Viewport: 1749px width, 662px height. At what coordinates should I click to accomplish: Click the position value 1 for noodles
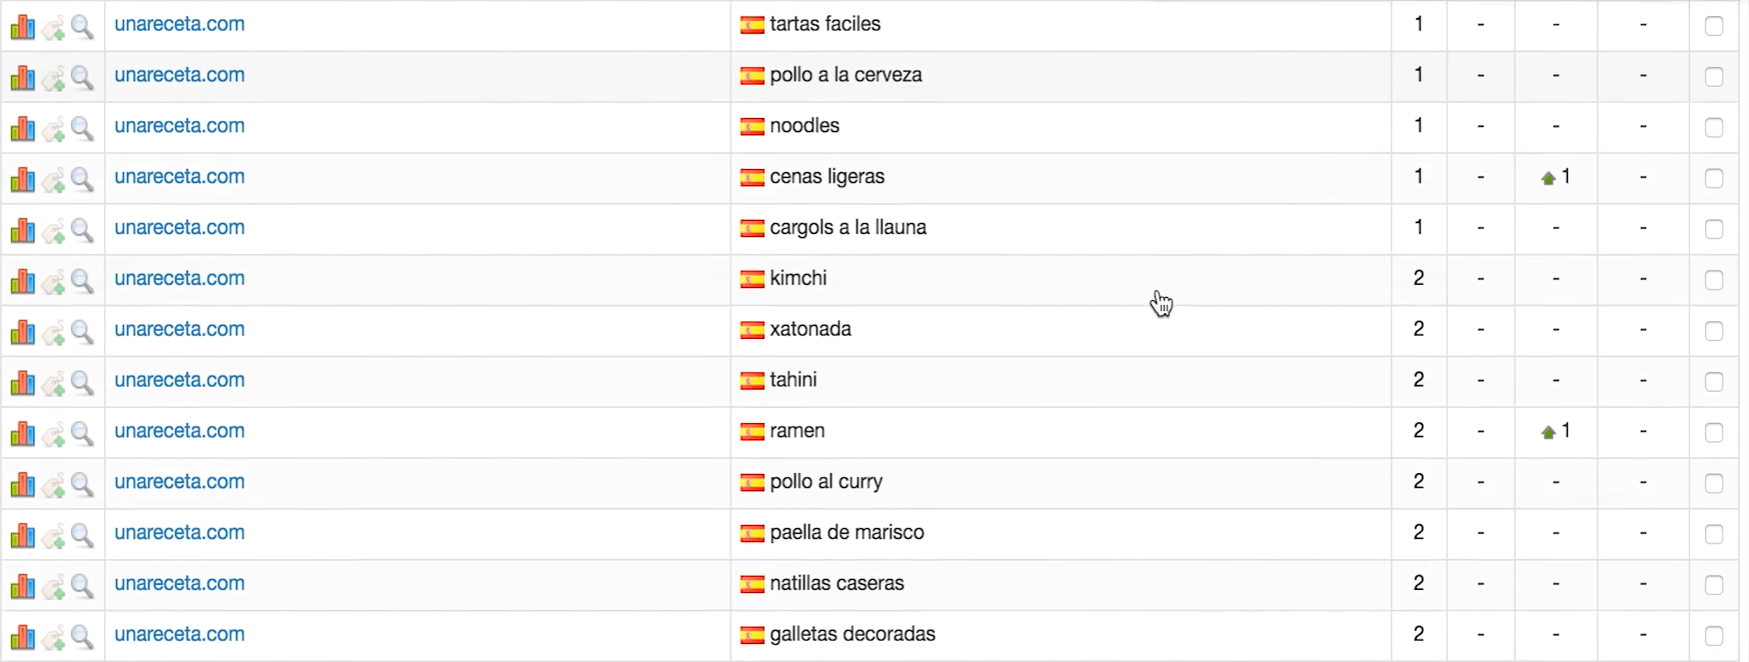(1417, 127)
